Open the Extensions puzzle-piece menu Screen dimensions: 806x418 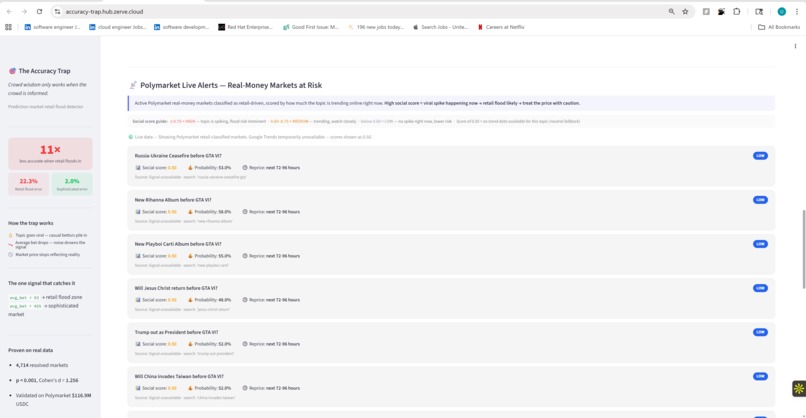737,11
